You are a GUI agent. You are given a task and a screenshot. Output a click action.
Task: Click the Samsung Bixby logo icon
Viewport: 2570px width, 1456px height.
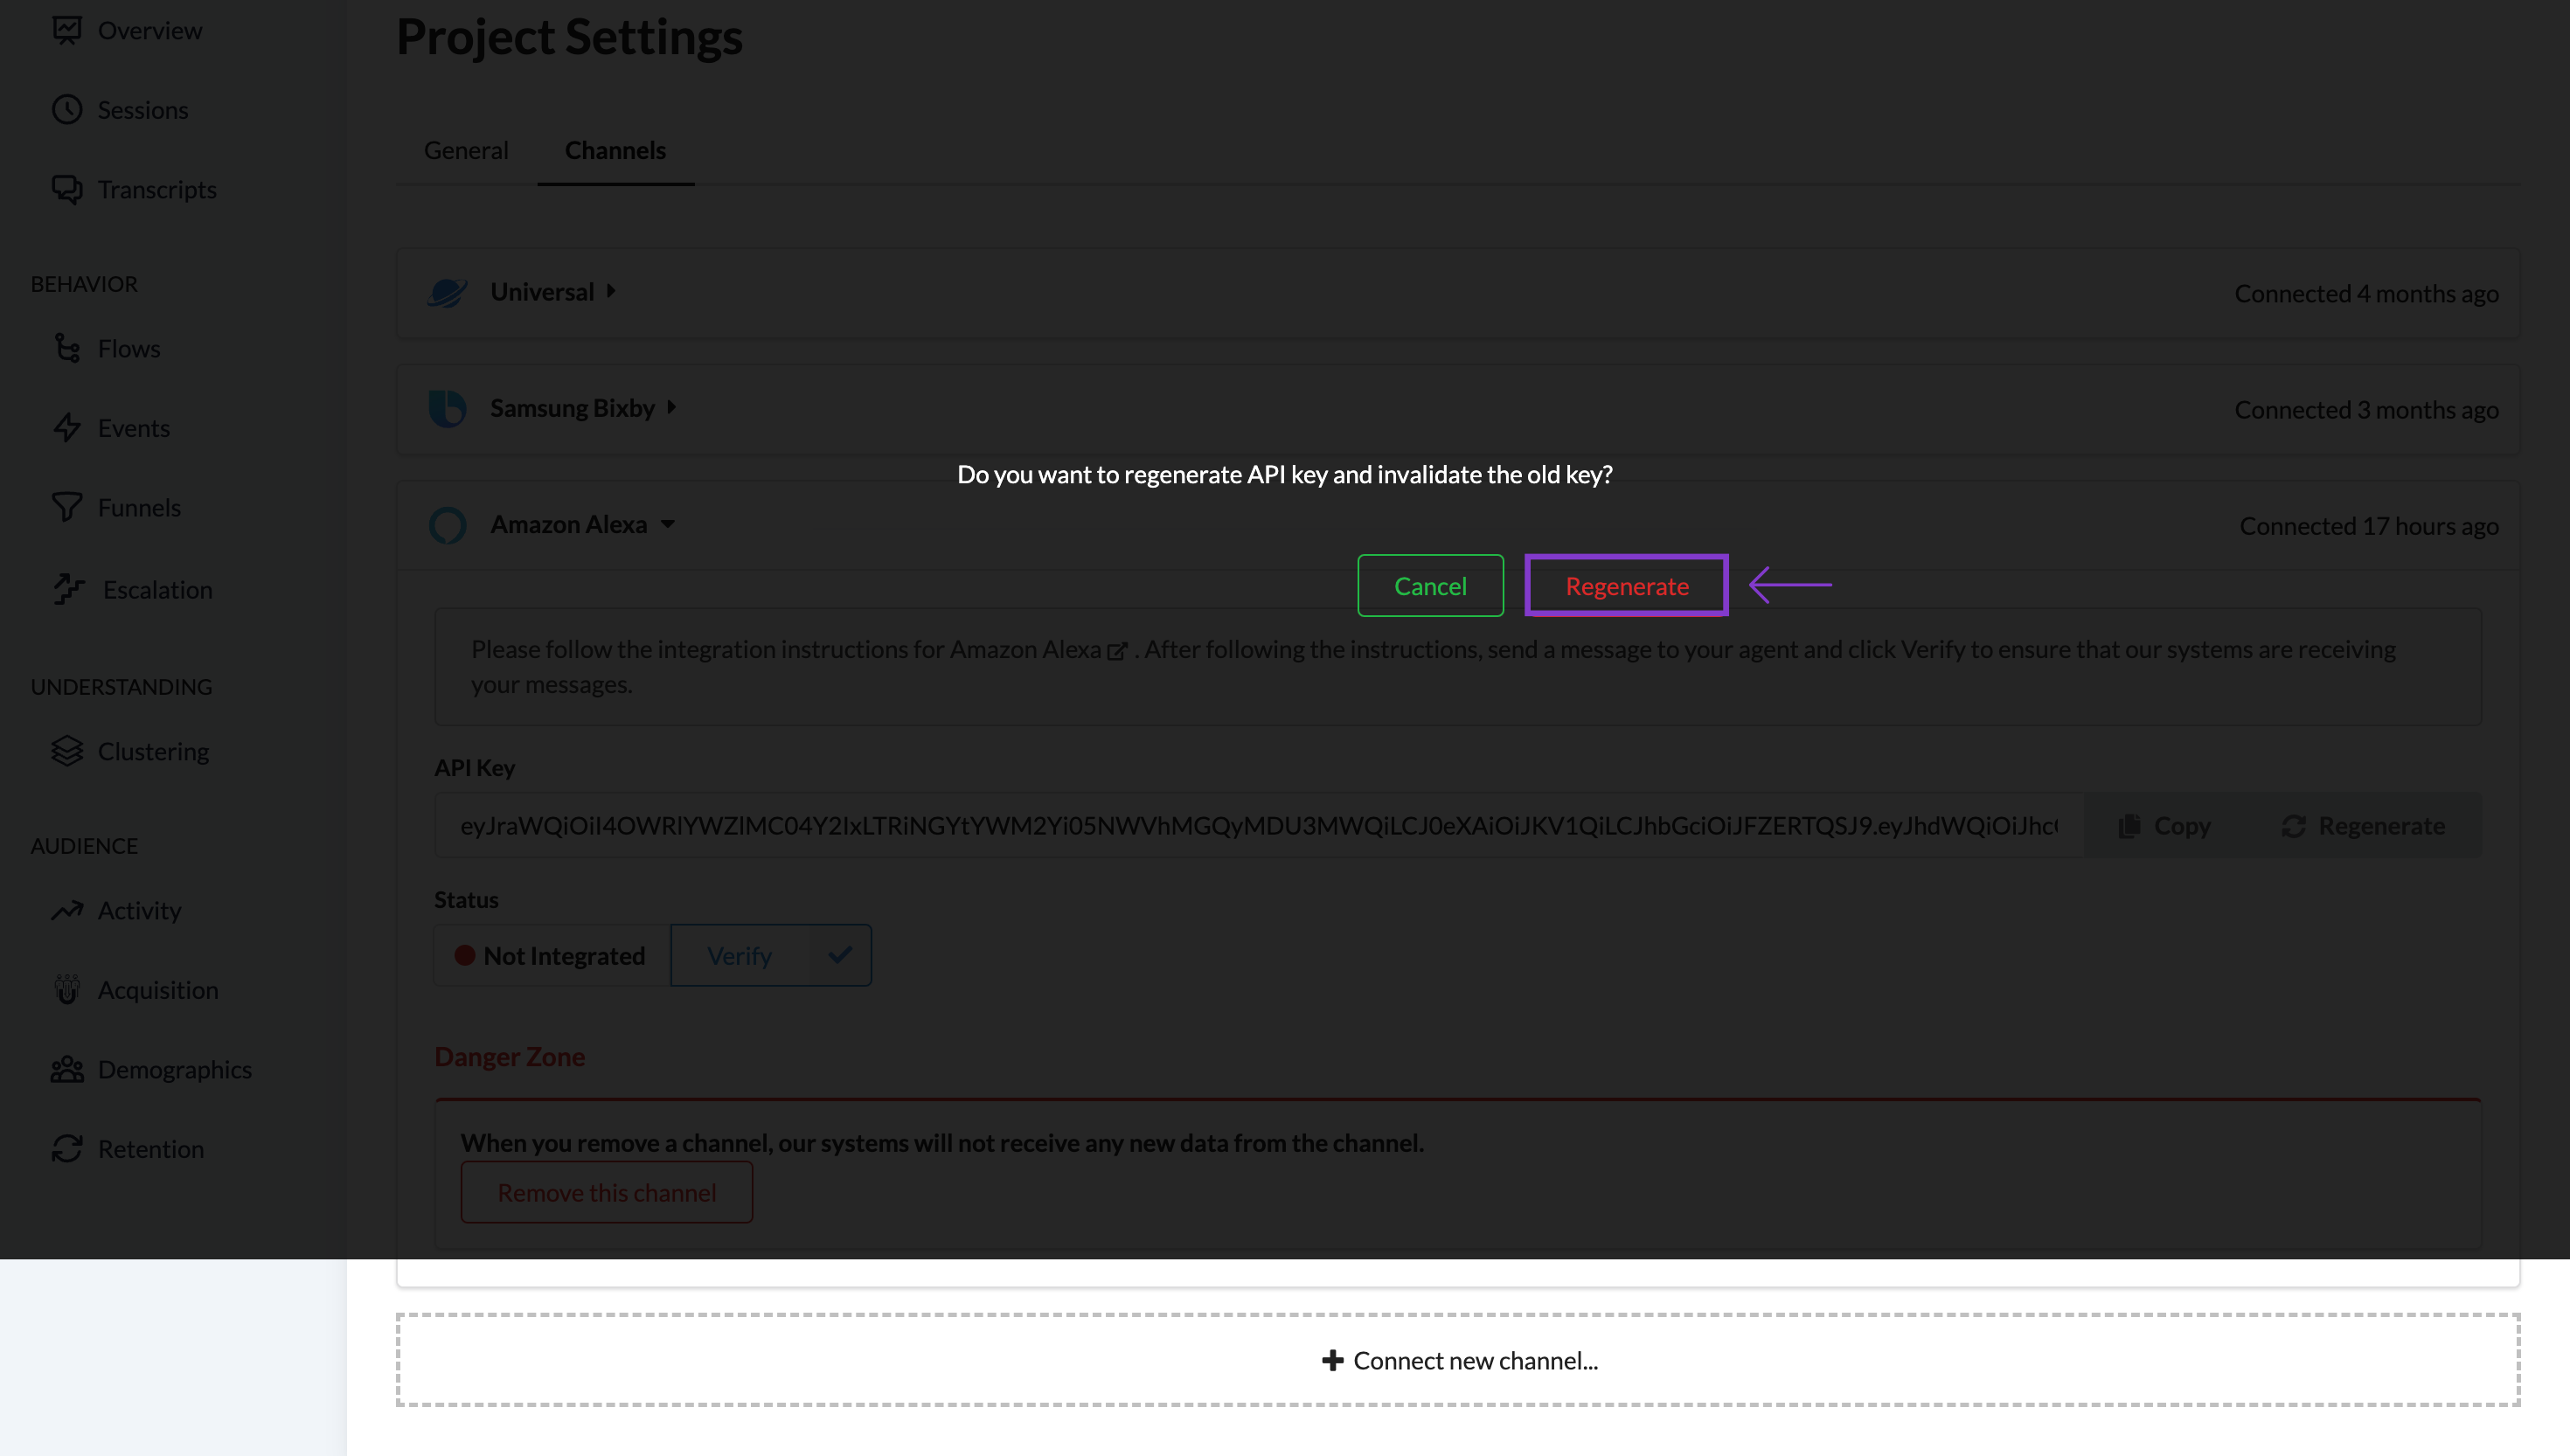click(x=447, y=408)
